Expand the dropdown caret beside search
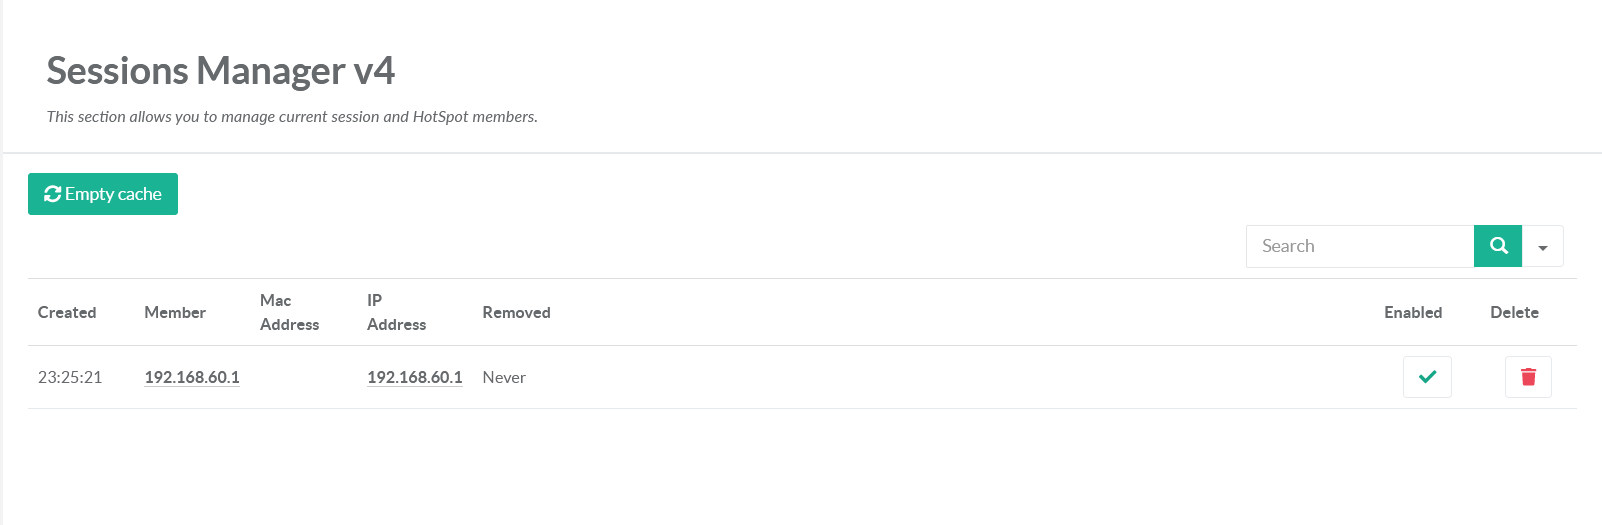The height and width of the screenshot is (525, 1602). click(1543, 247)
